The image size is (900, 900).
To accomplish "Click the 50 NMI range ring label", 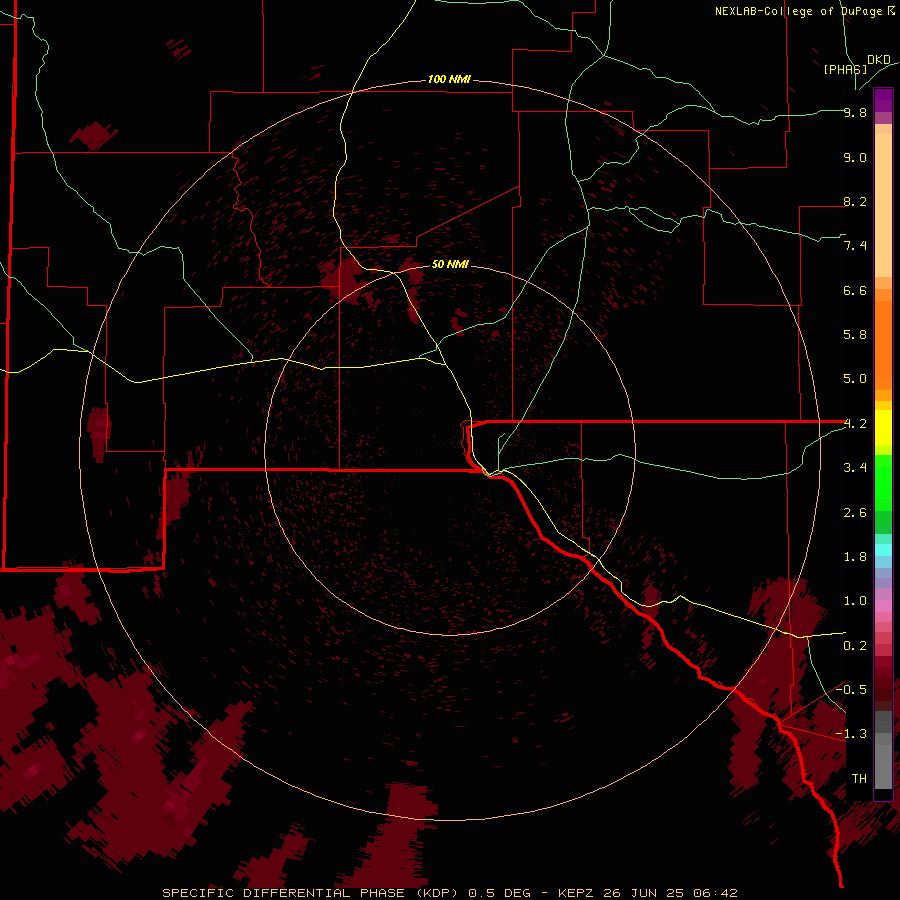I will tap(450, 264).
